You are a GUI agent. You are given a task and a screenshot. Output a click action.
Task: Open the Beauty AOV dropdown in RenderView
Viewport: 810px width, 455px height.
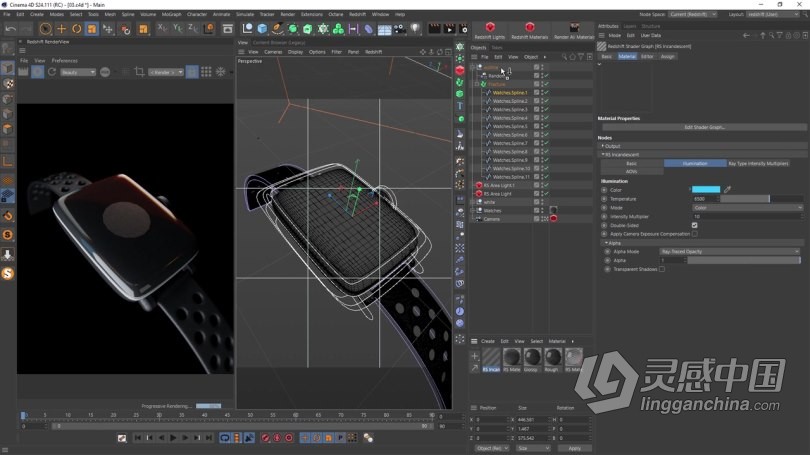point(77,72)
